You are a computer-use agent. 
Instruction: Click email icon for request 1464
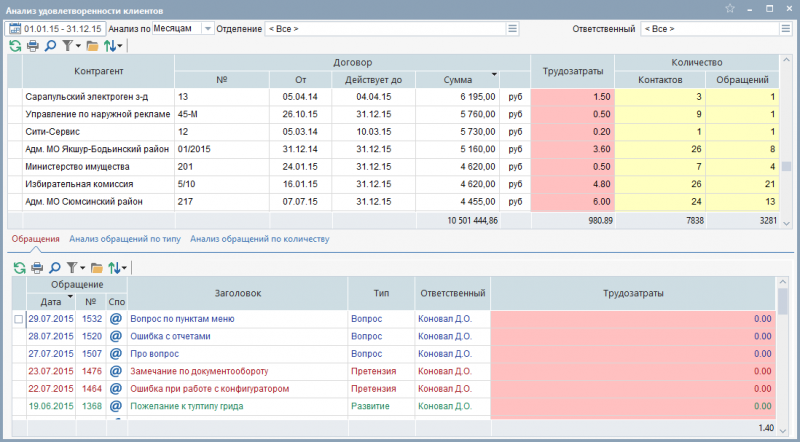pos(116,388)
